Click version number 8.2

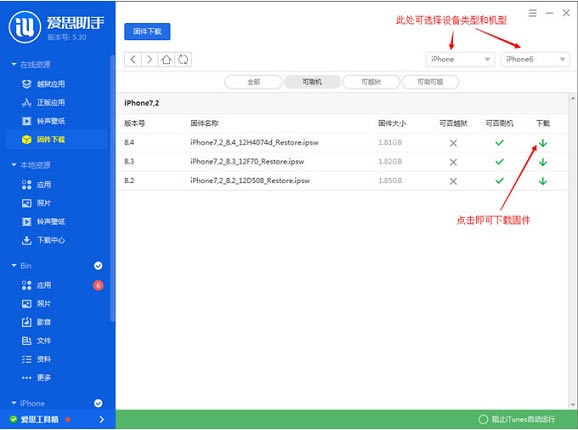click(x=129, y=181)
